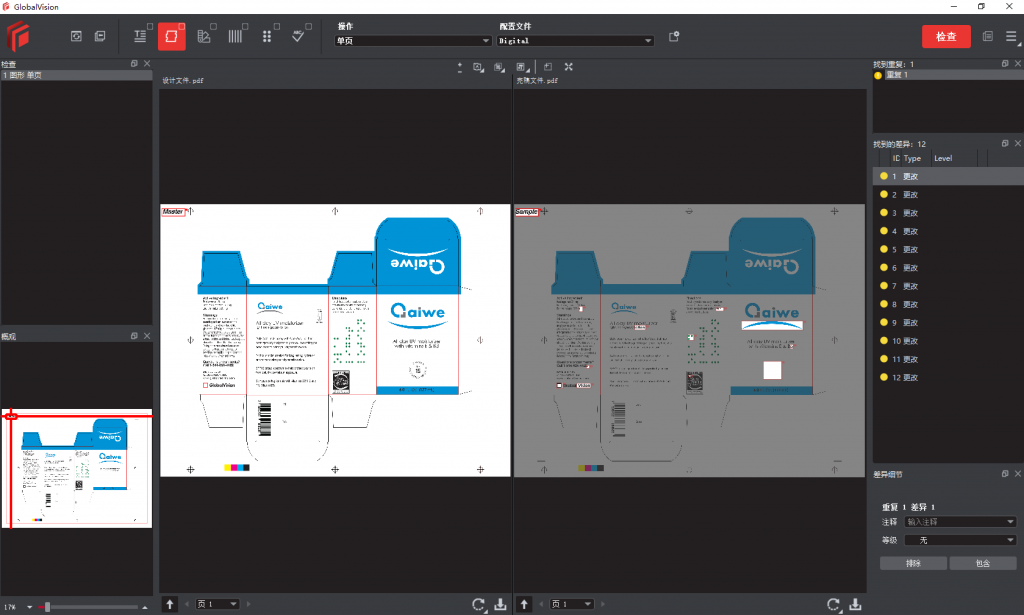Screen dimensions: 1024x615
Task: Close the 概观 overview panel
Action: (x=147, y=336)
